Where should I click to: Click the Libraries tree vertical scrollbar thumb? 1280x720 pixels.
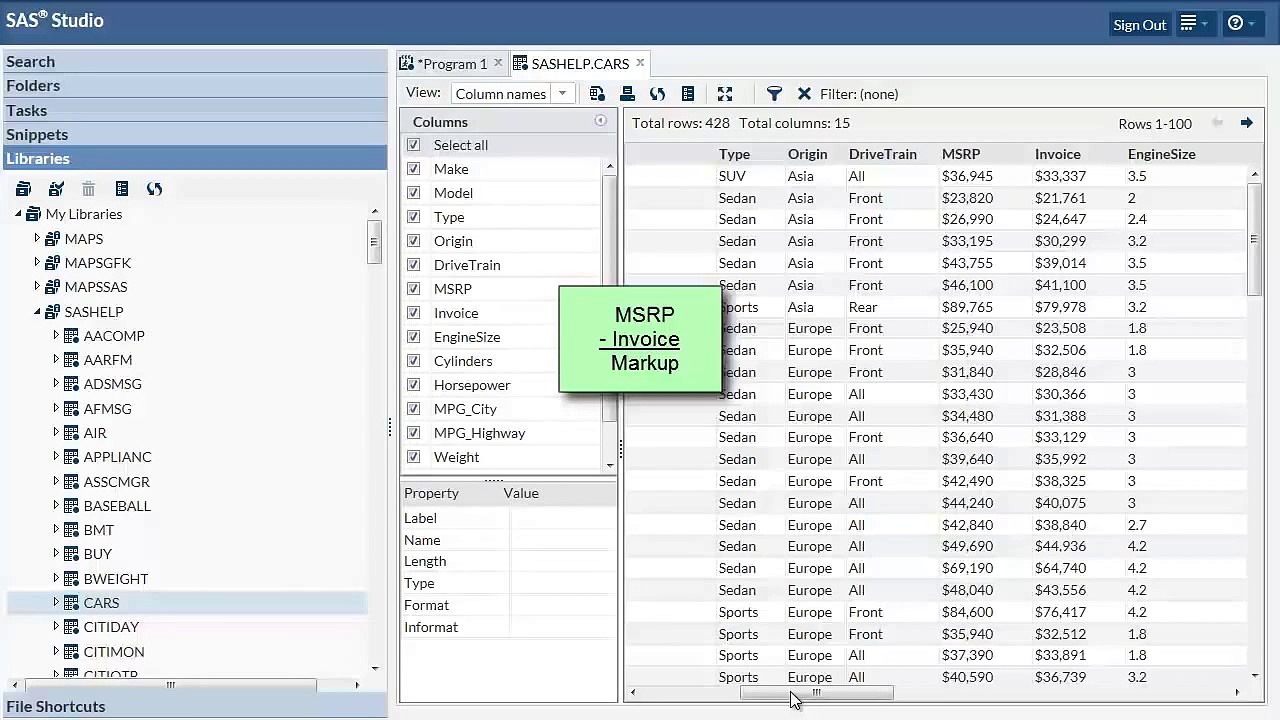pyautogui.click(x=374, y=241)
